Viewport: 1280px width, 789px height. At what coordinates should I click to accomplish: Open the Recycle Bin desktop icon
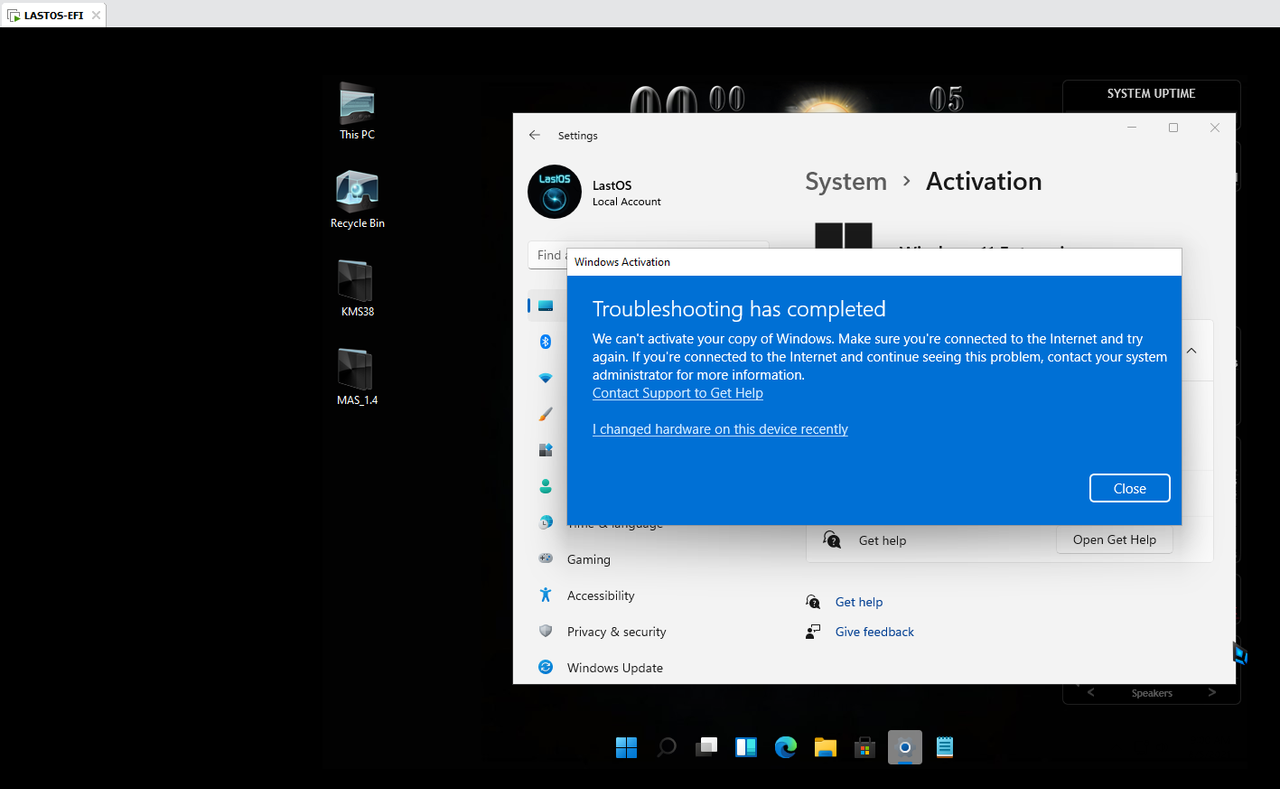357,198
